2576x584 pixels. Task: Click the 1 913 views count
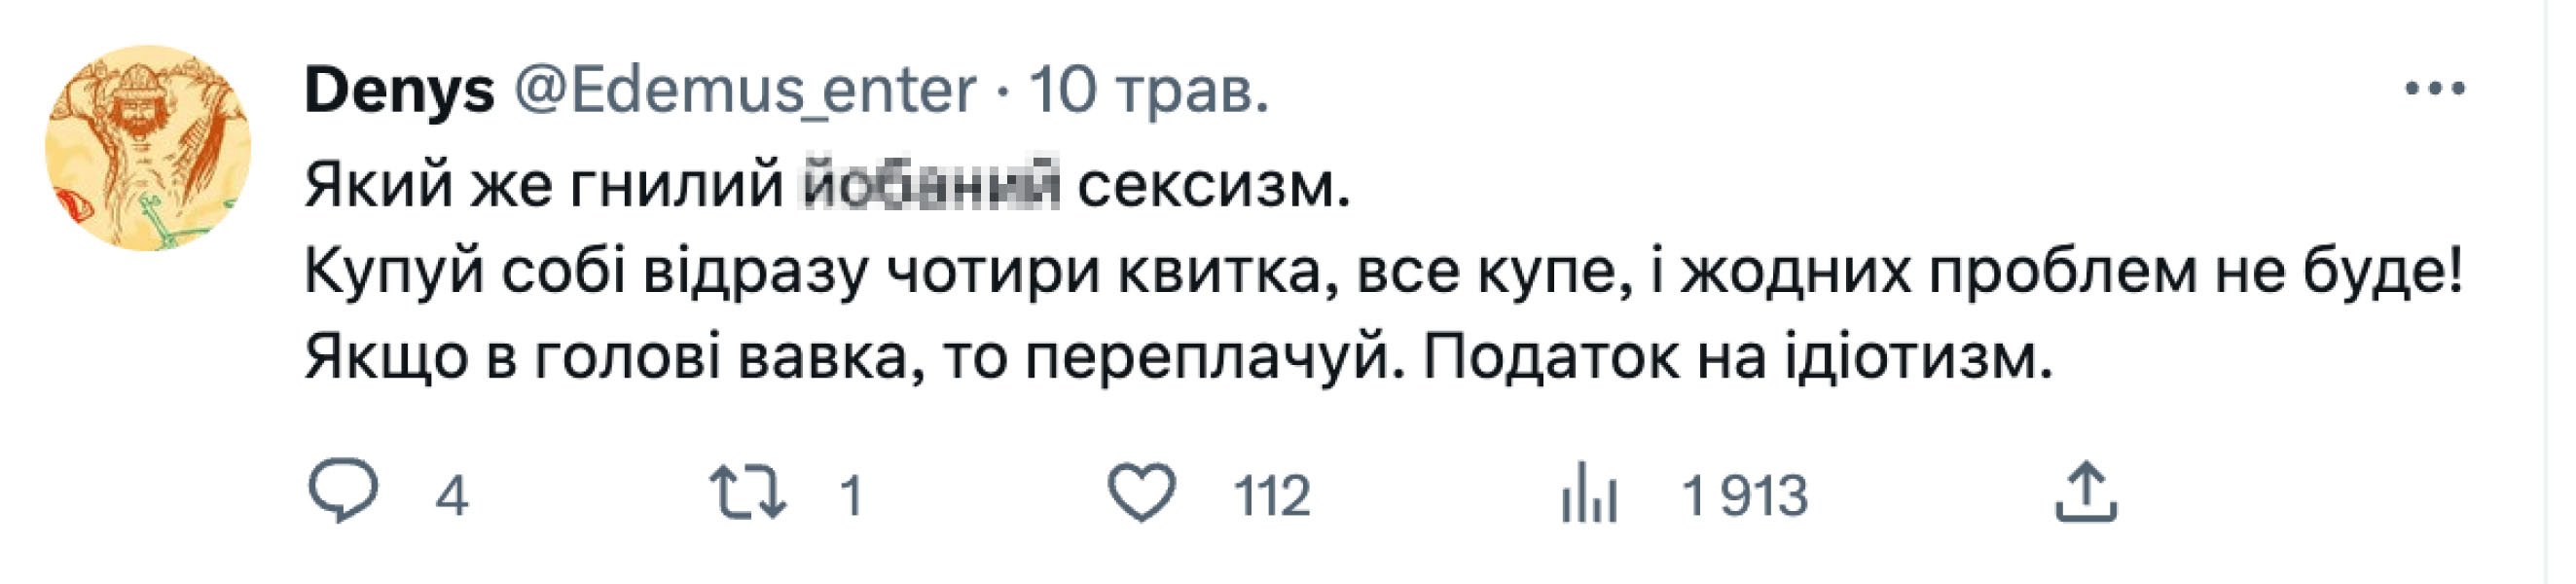[x=1745, y=497]
